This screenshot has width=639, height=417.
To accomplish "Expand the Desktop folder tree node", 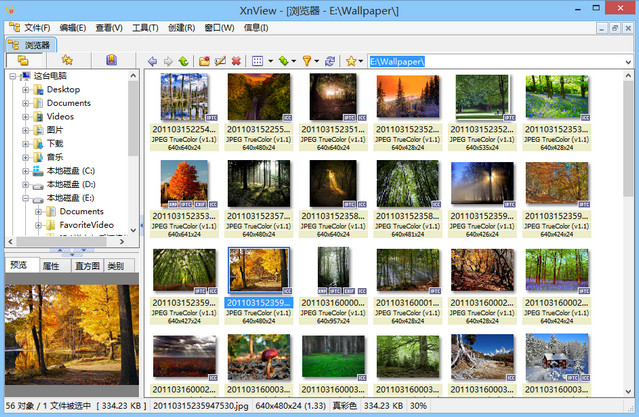I will [26, 89].
